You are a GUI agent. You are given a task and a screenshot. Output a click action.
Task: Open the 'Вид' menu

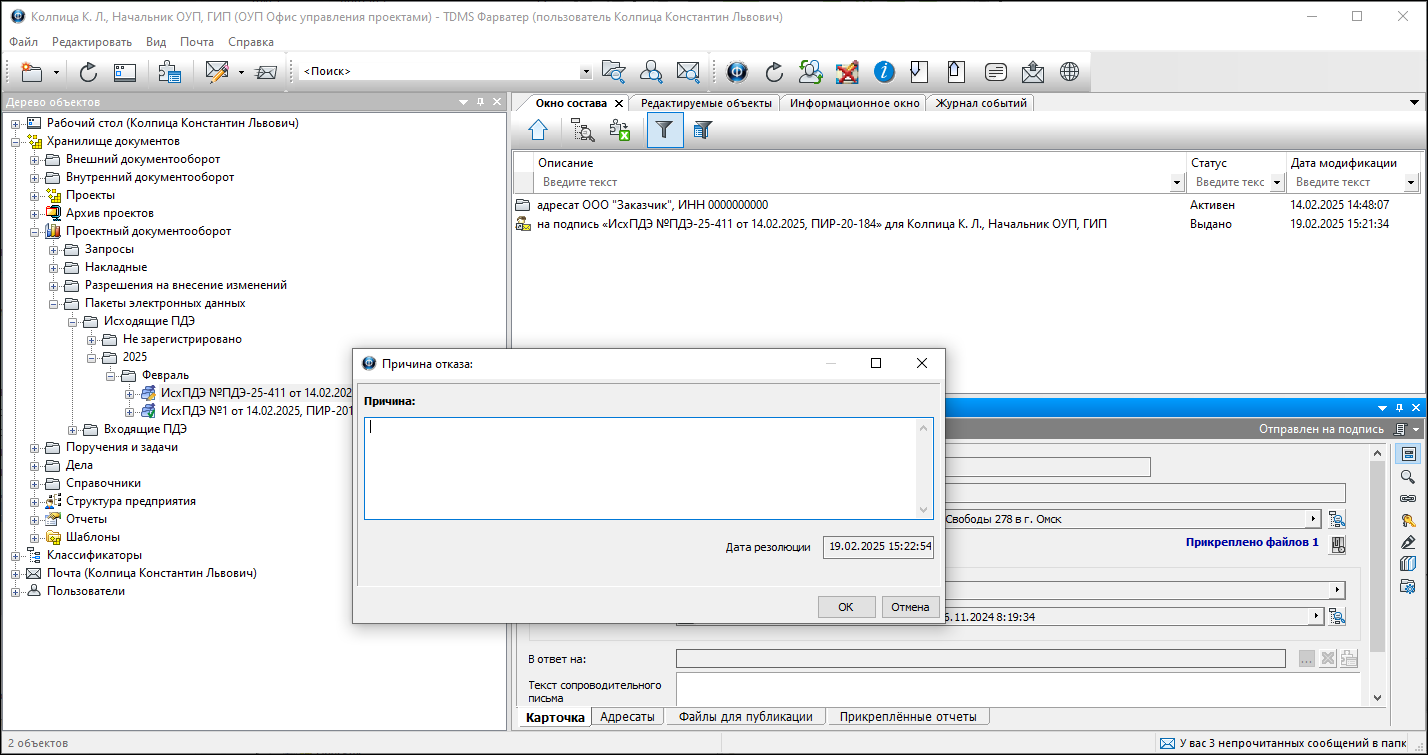(156, 42)
